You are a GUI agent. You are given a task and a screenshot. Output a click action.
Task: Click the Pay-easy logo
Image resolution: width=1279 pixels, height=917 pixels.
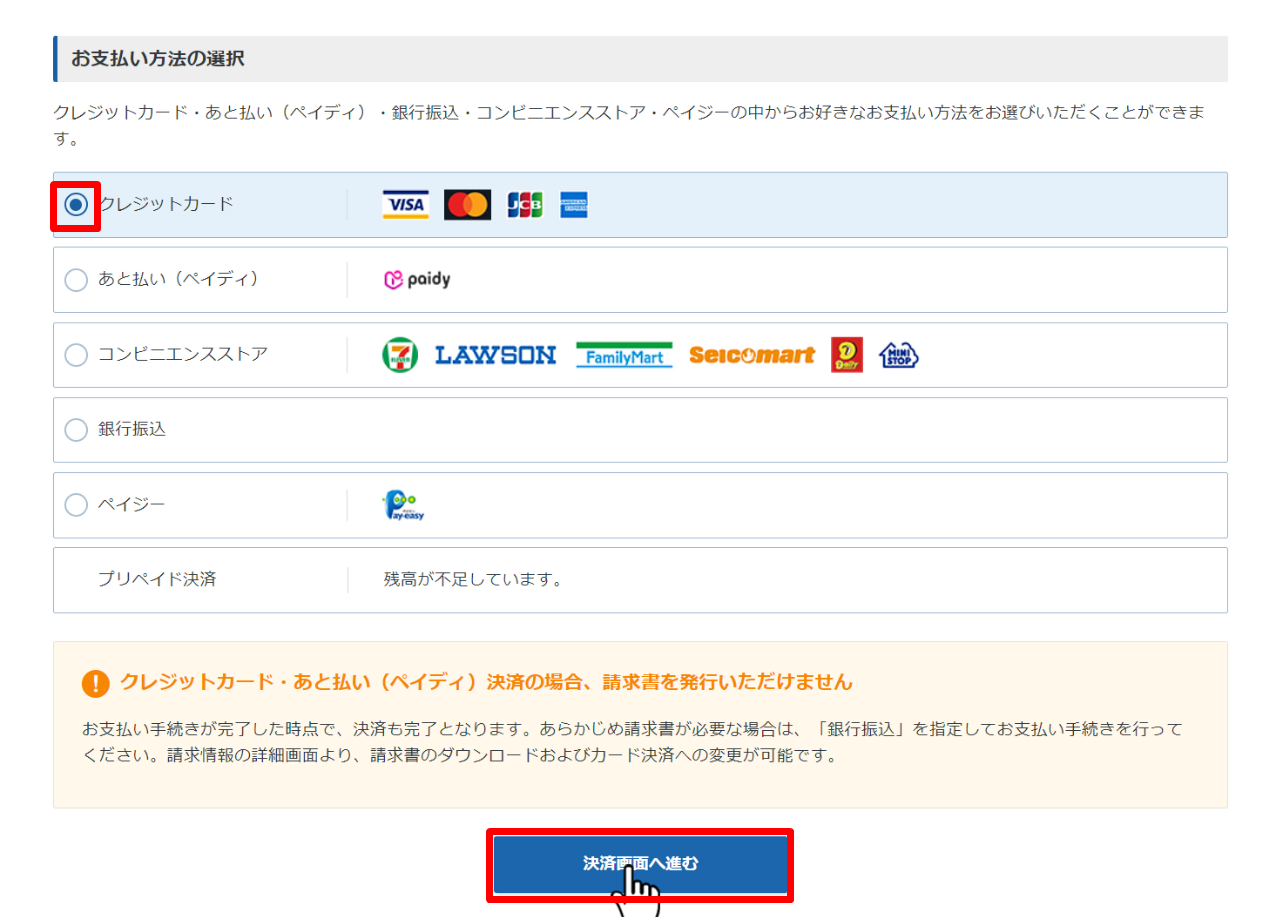click(x=400, y=504)
